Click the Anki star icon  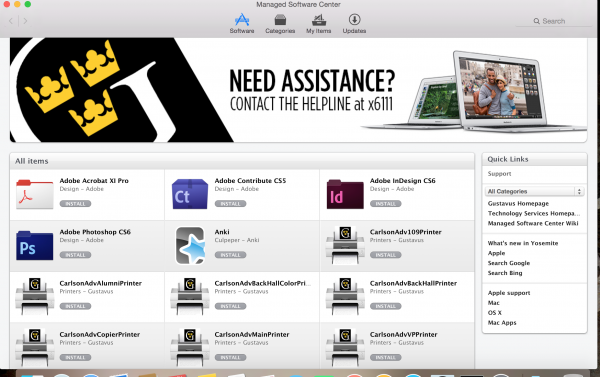tap(190, 246)
